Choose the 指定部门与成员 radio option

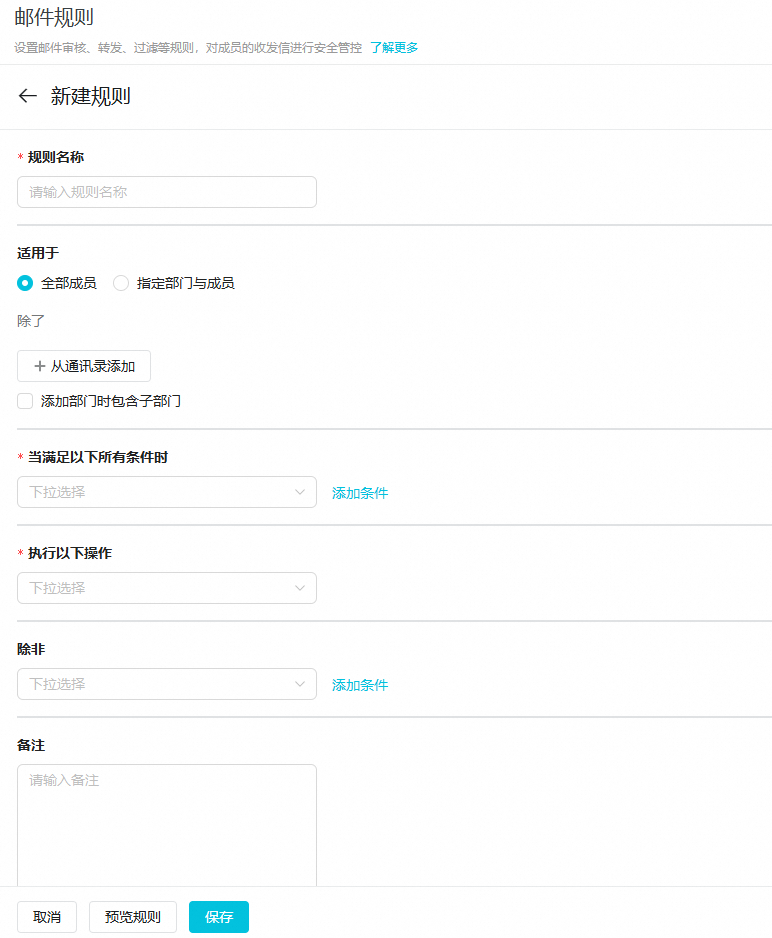[x=121, y=283]
